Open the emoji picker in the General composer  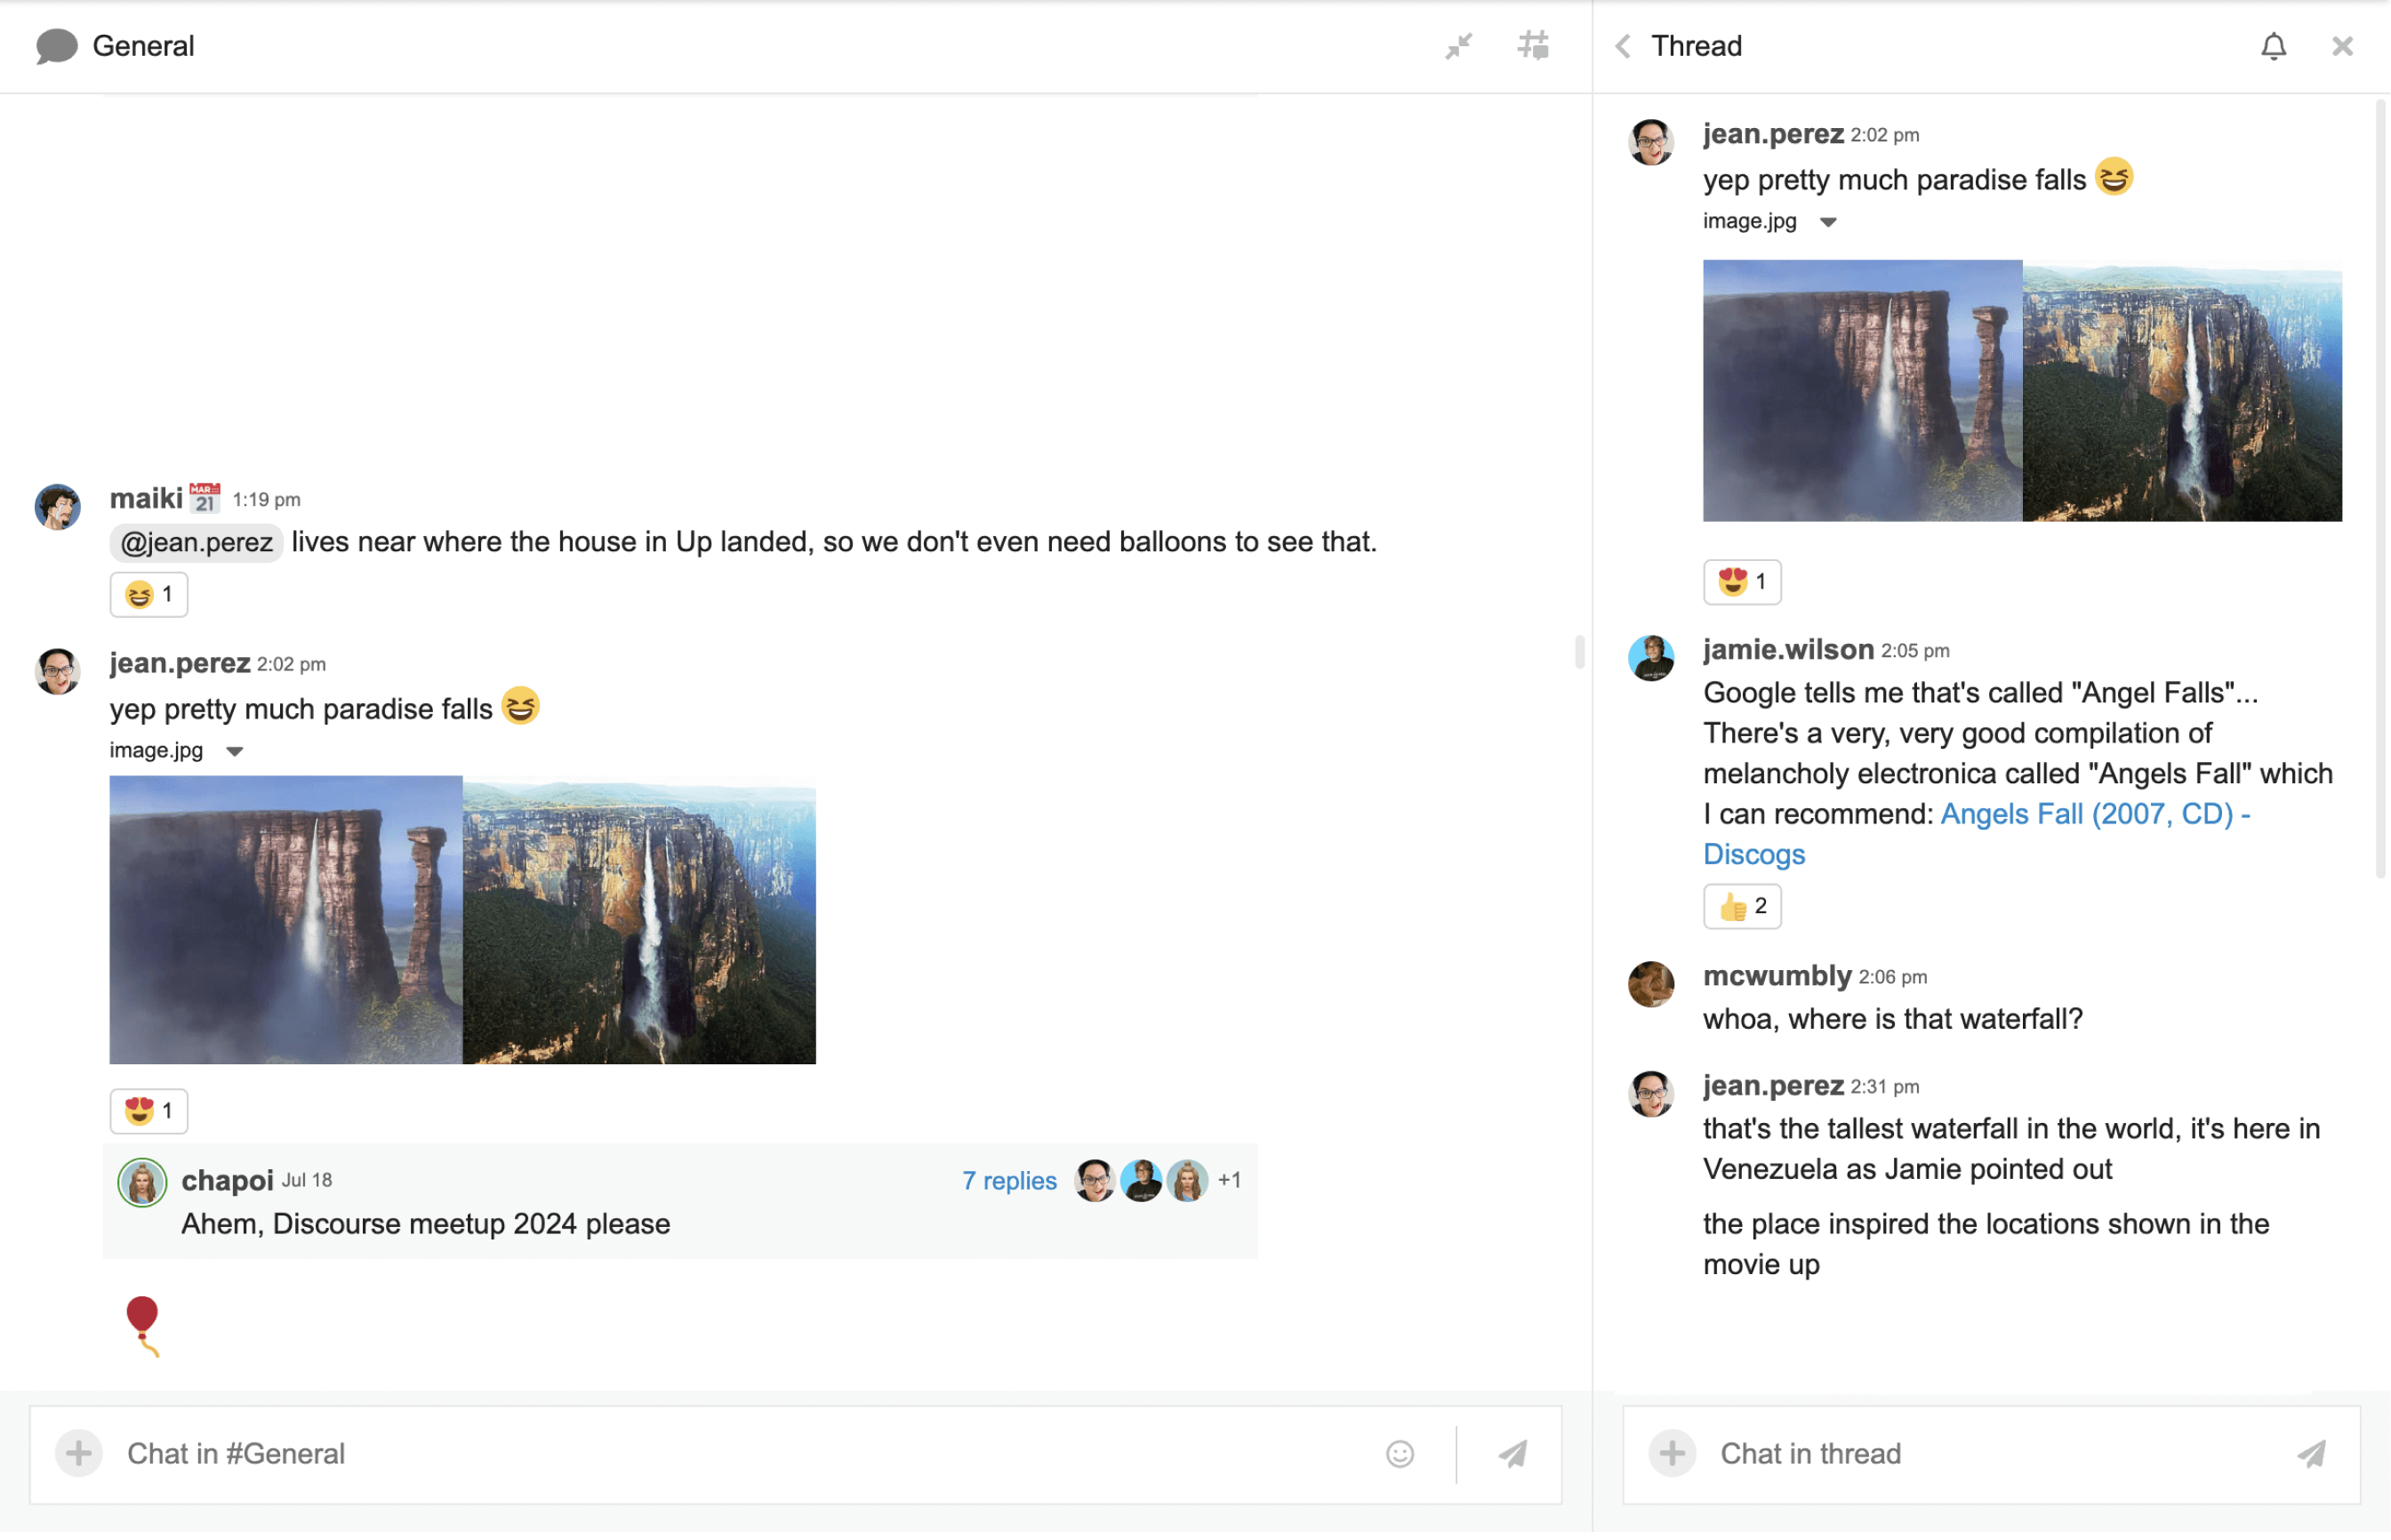click(1400, 1454)
